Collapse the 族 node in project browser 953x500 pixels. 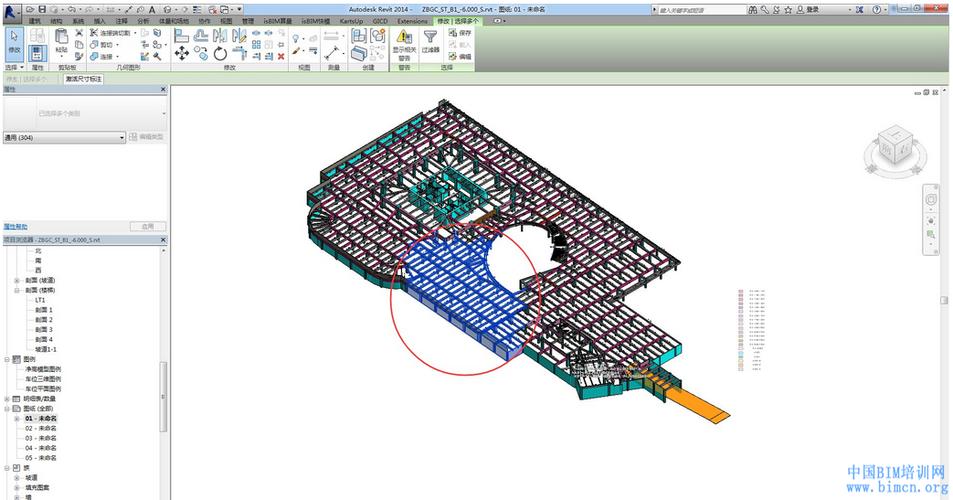(7, 468)
